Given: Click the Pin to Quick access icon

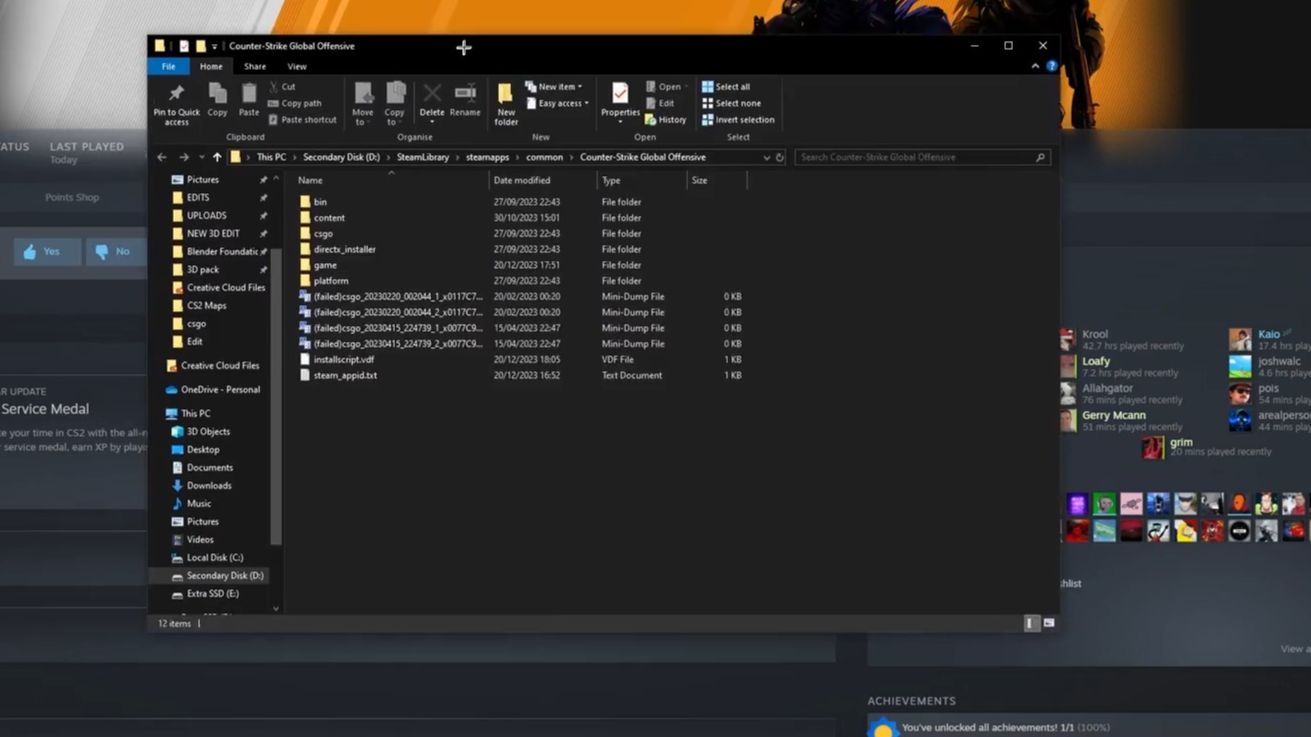Looking at the screenshot, I should [x=176, y=103].
